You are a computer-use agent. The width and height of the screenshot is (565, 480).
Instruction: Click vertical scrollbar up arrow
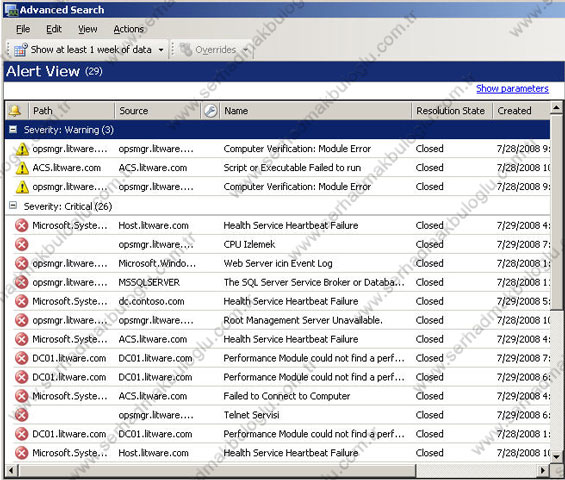[556, 108]
